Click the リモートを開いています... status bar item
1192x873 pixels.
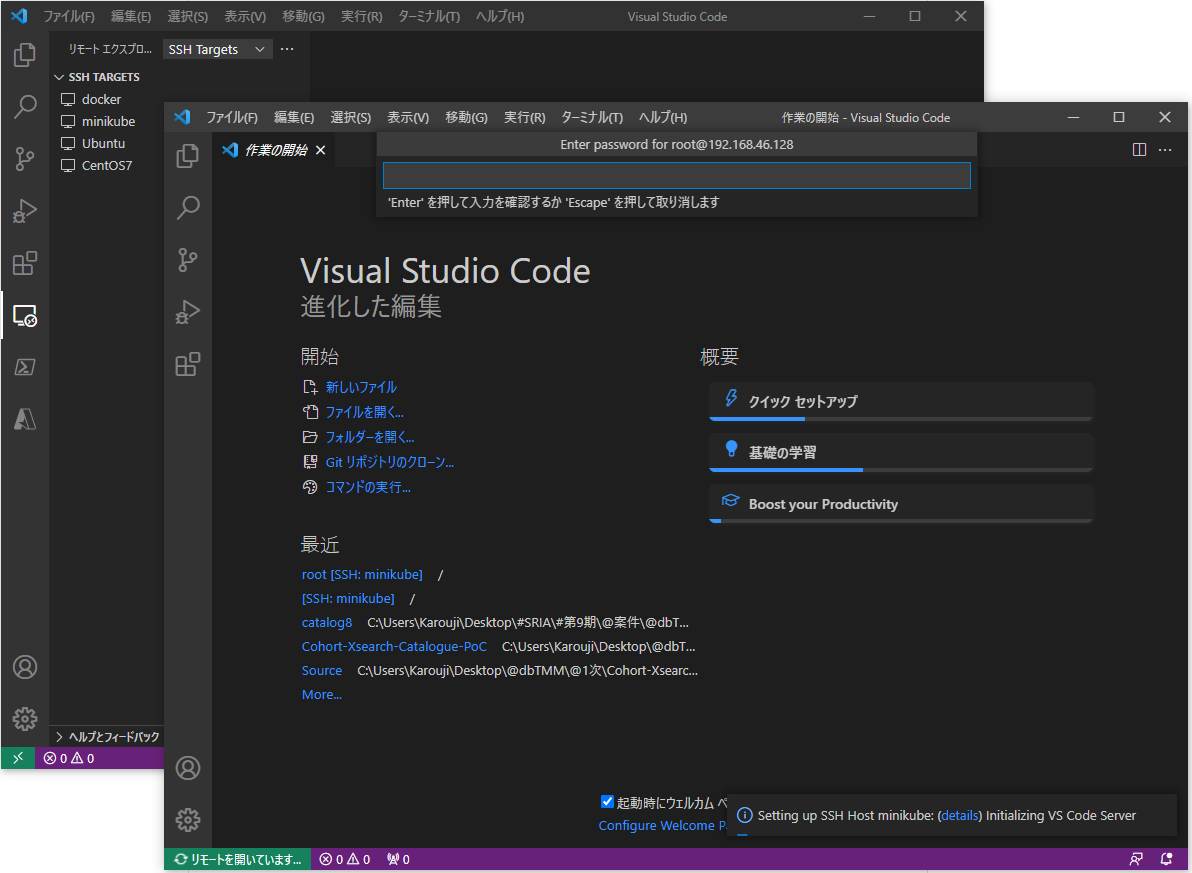tap(238, 859)
